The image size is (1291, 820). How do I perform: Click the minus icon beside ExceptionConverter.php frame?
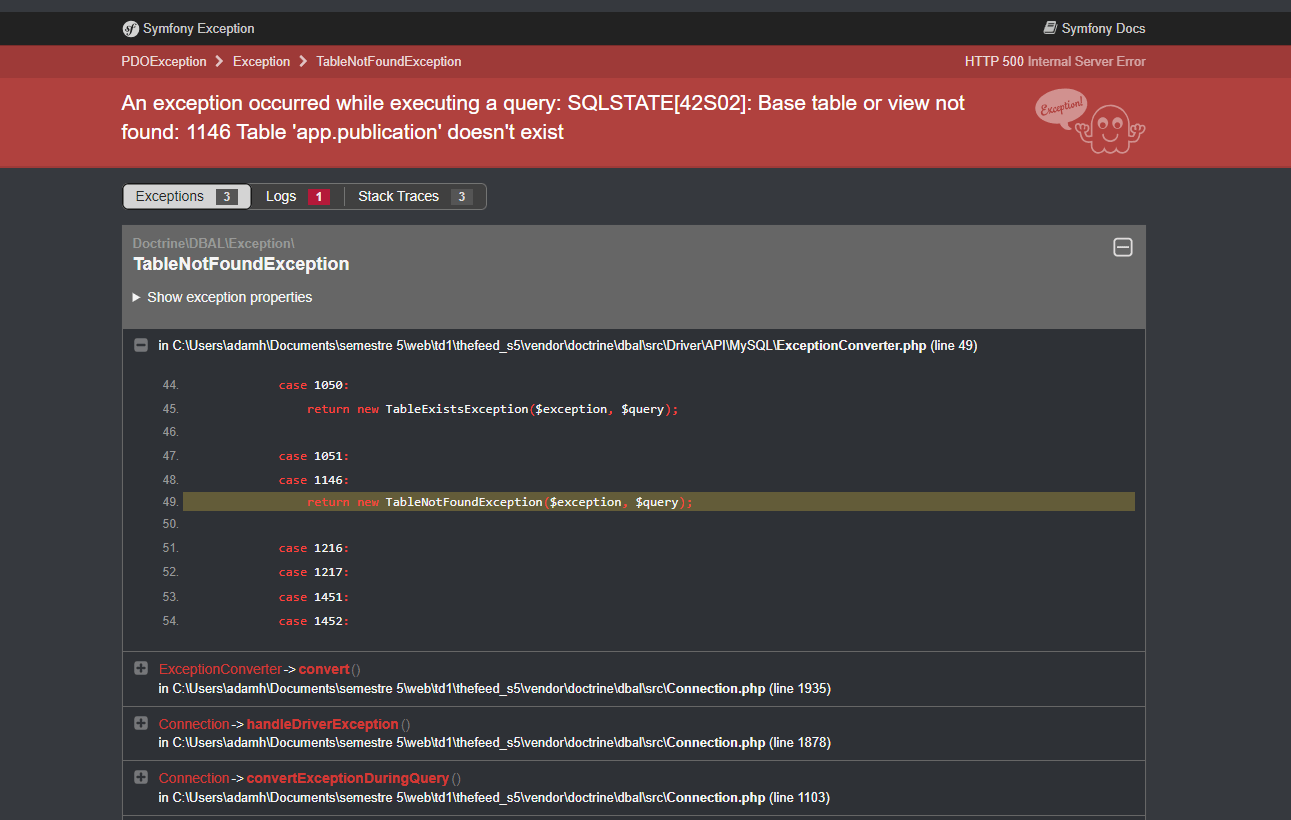point(140,345)
